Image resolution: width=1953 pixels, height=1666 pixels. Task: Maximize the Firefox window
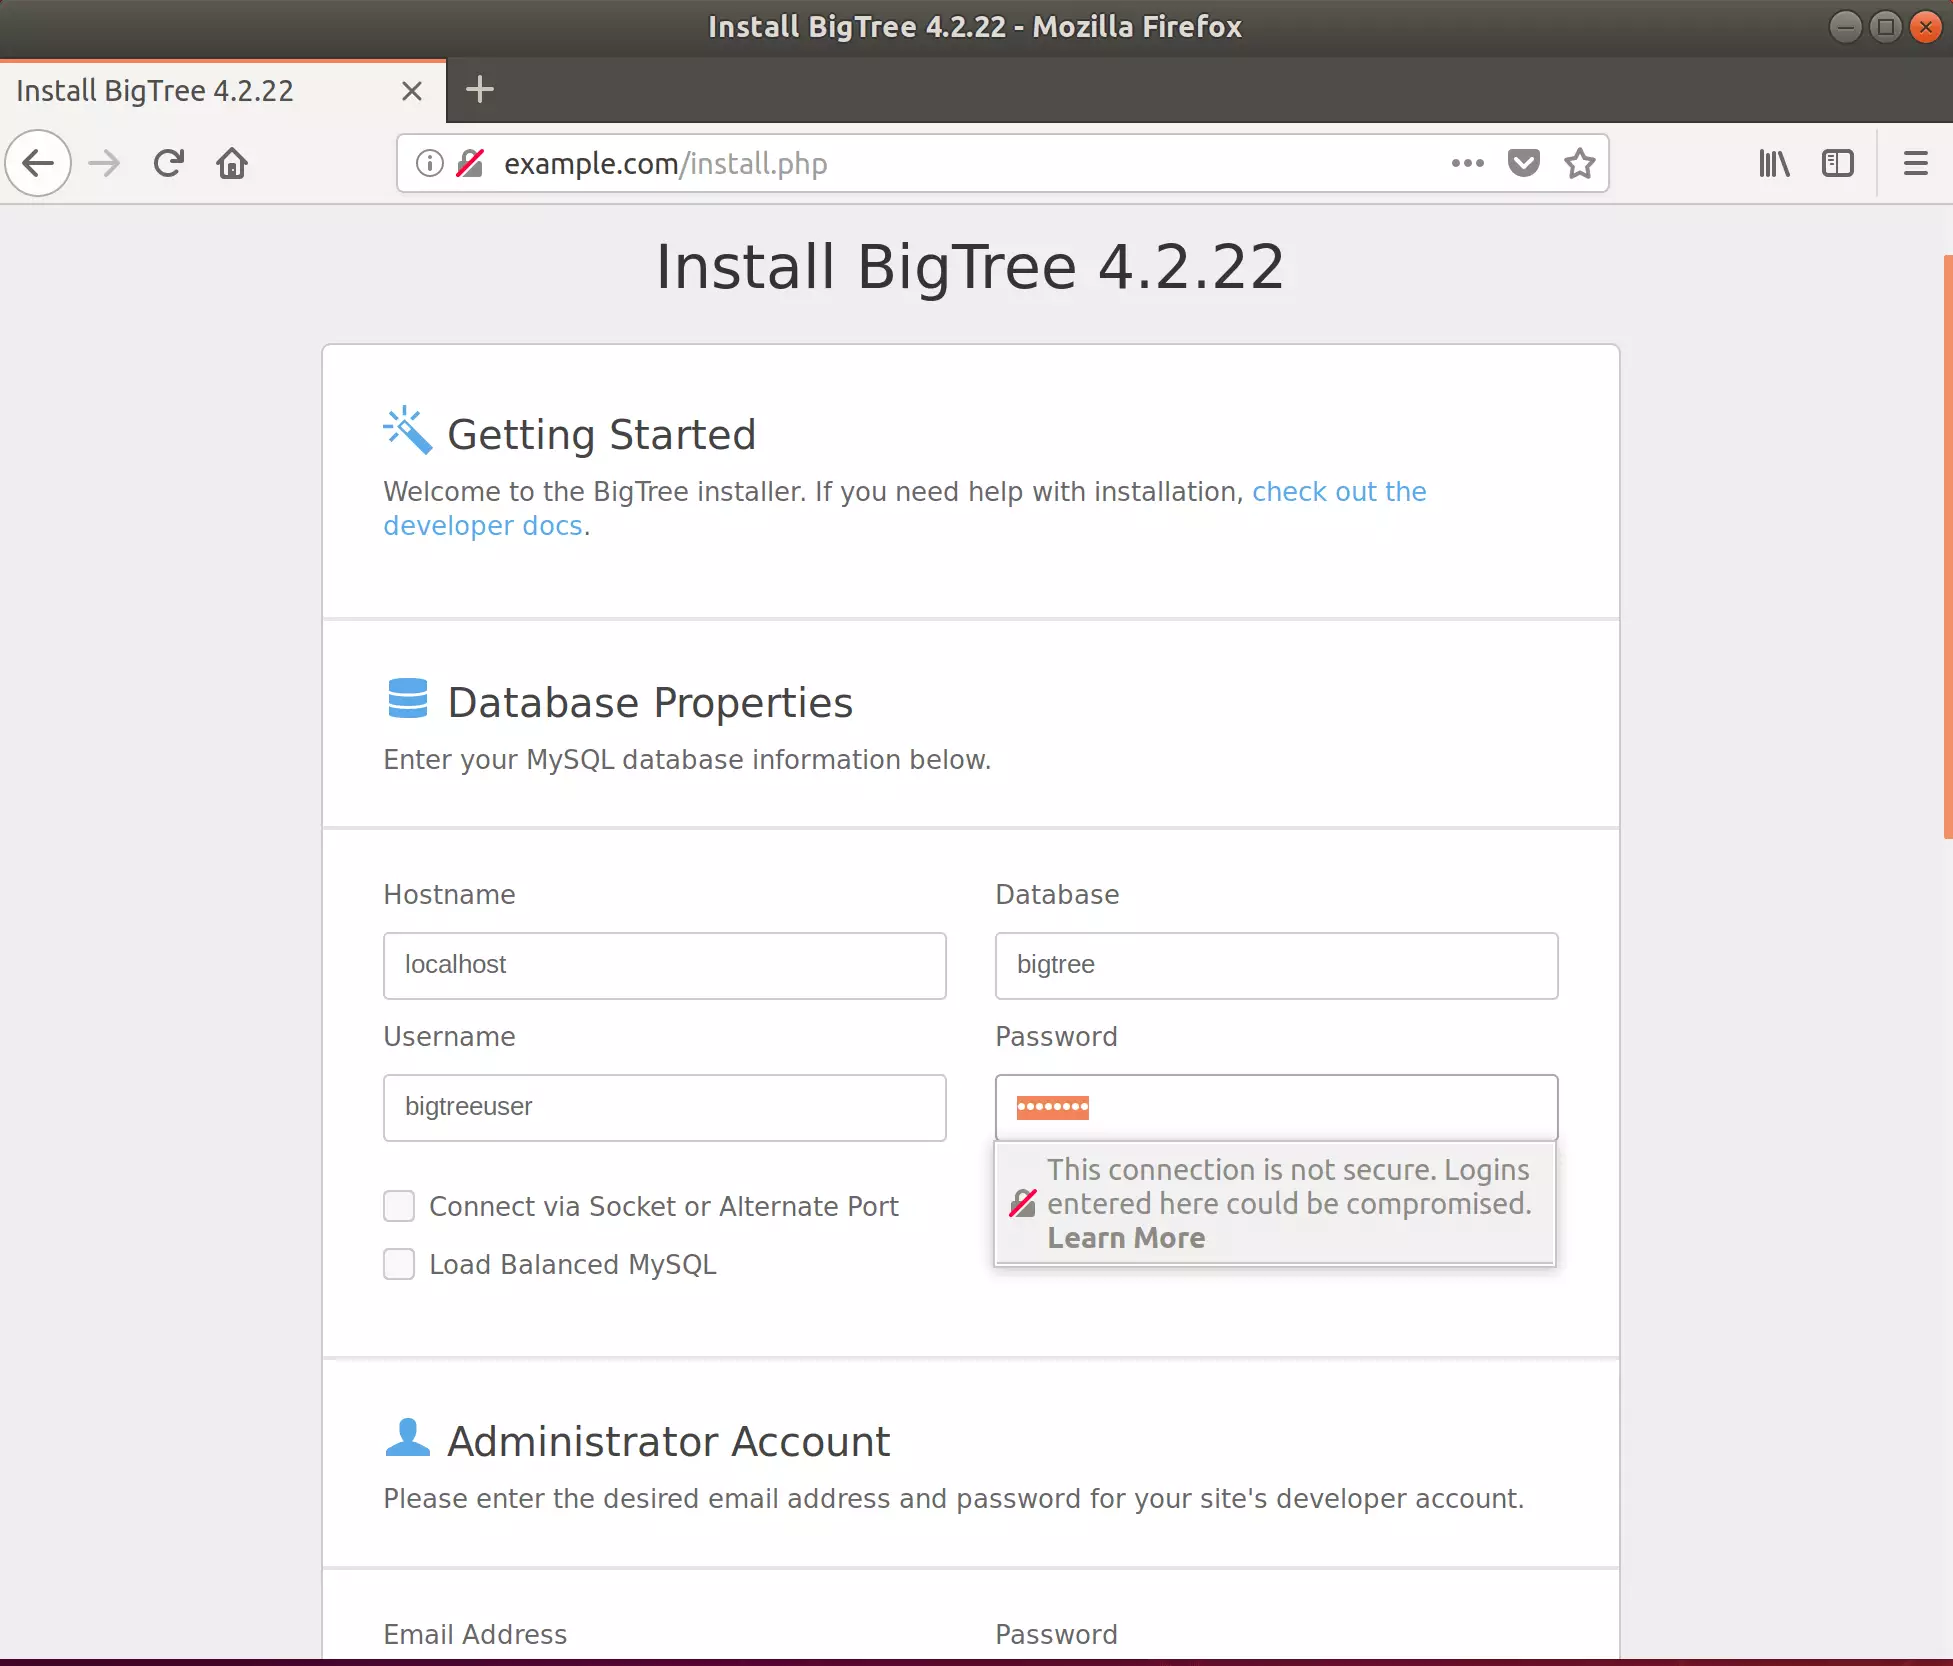pyautogui.click(x=1885, y=27)
